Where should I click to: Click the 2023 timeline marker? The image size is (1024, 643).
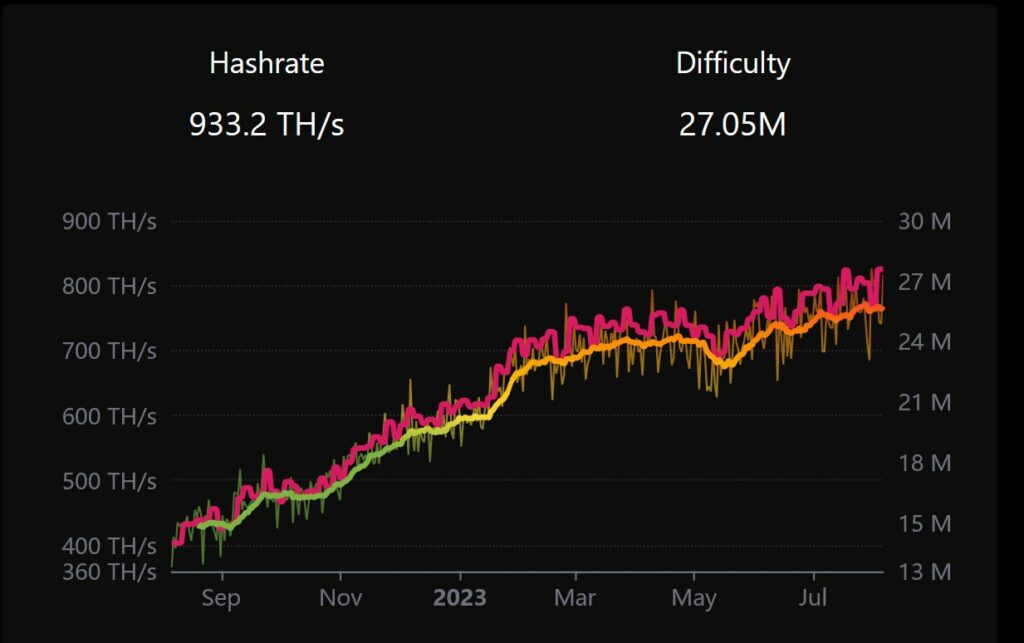[x=460, y=597]
